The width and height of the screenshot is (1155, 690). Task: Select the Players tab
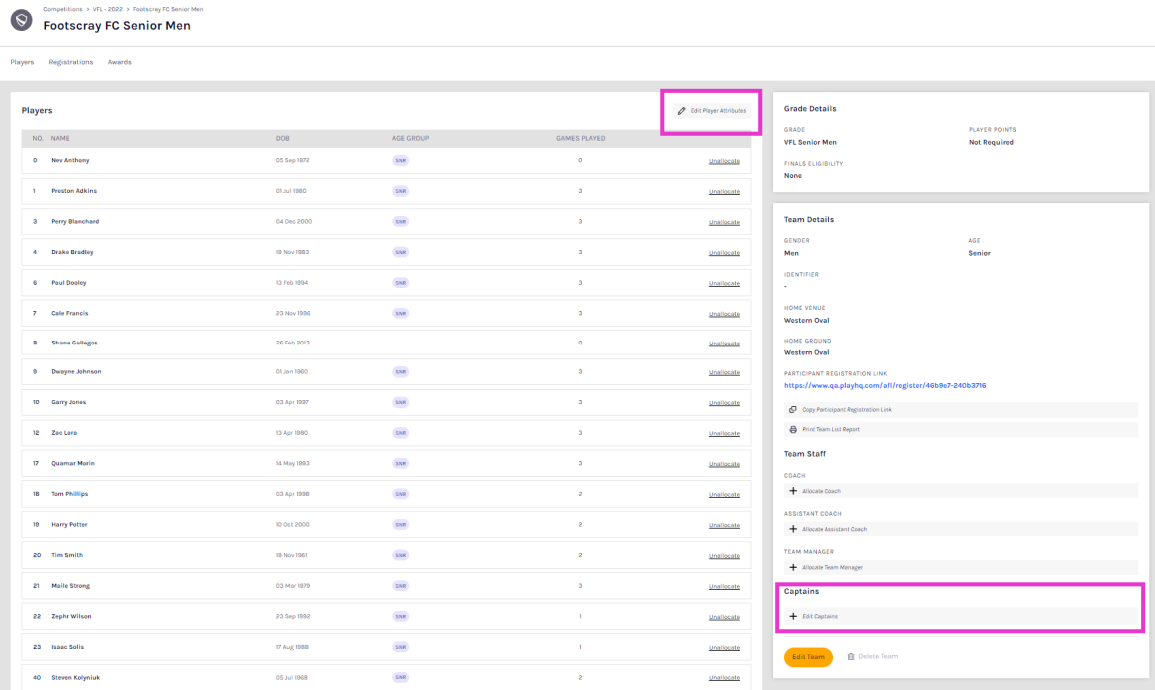pyautogui.click(x=22, y=62)
